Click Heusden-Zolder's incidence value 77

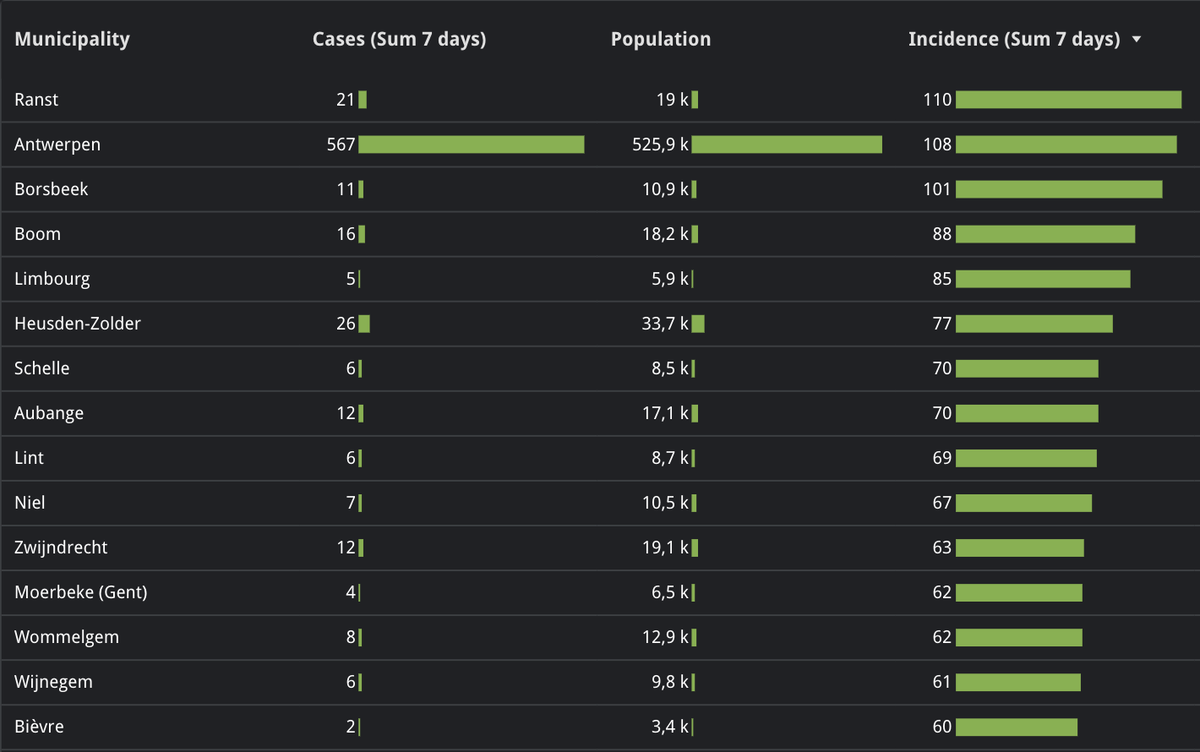[942, 324]
